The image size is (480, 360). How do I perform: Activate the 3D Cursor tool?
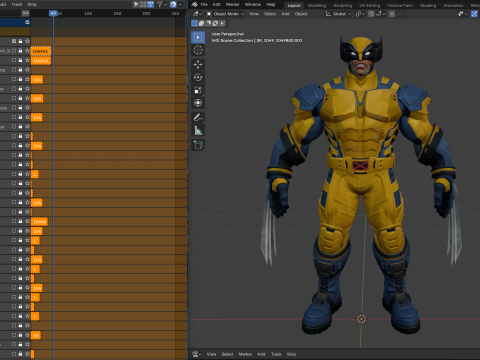click(198, 50)
